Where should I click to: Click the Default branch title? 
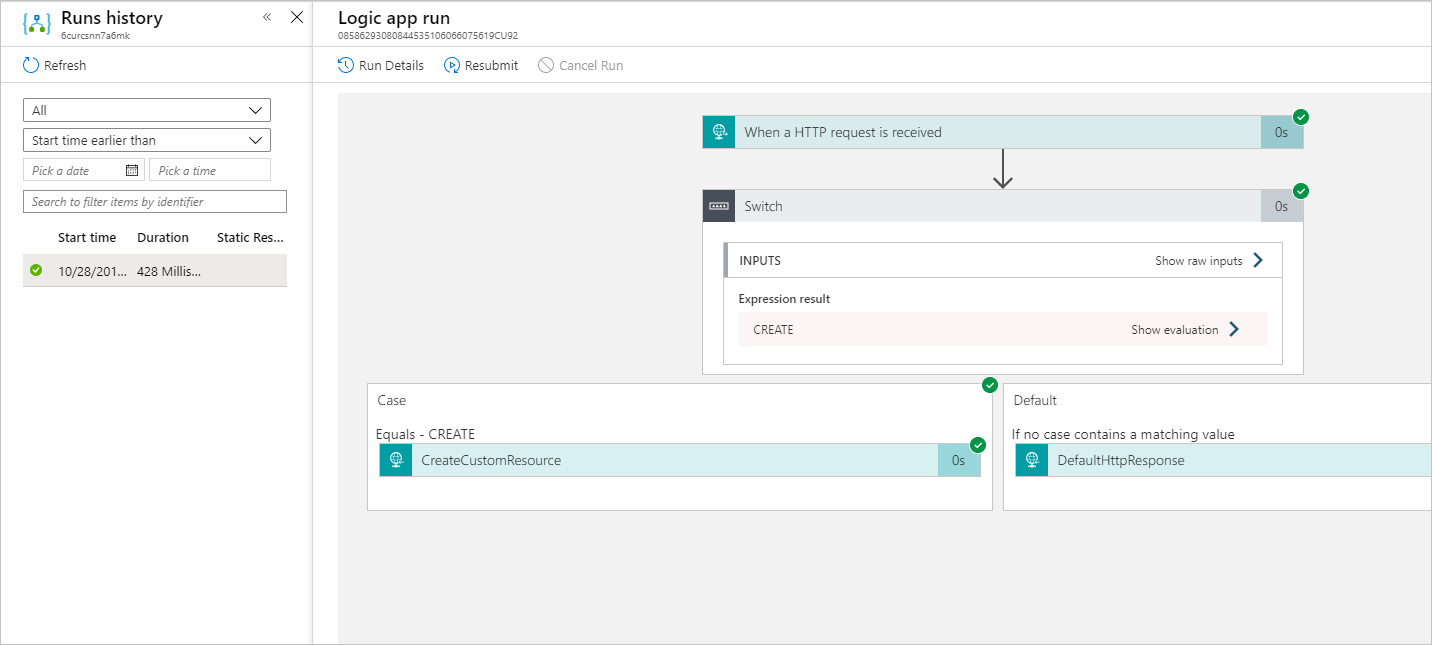pos(1035,400)
